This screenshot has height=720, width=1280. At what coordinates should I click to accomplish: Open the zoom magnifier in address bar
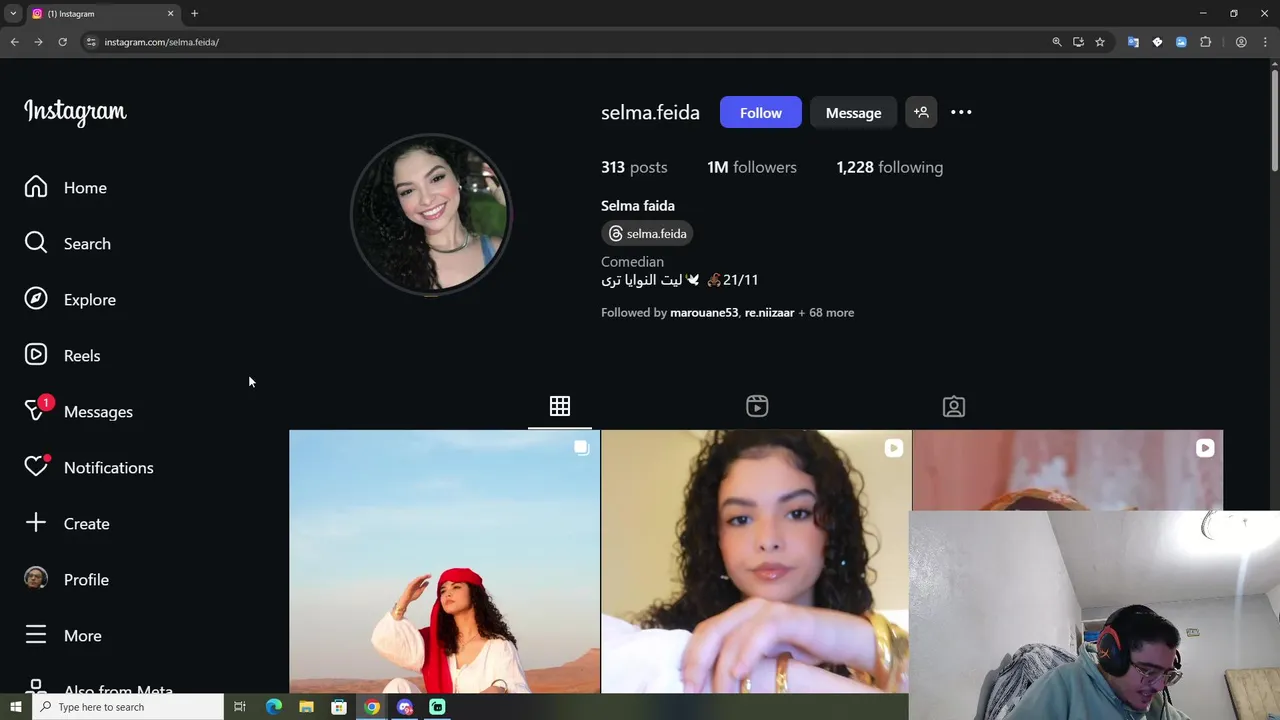[1056, 42]
